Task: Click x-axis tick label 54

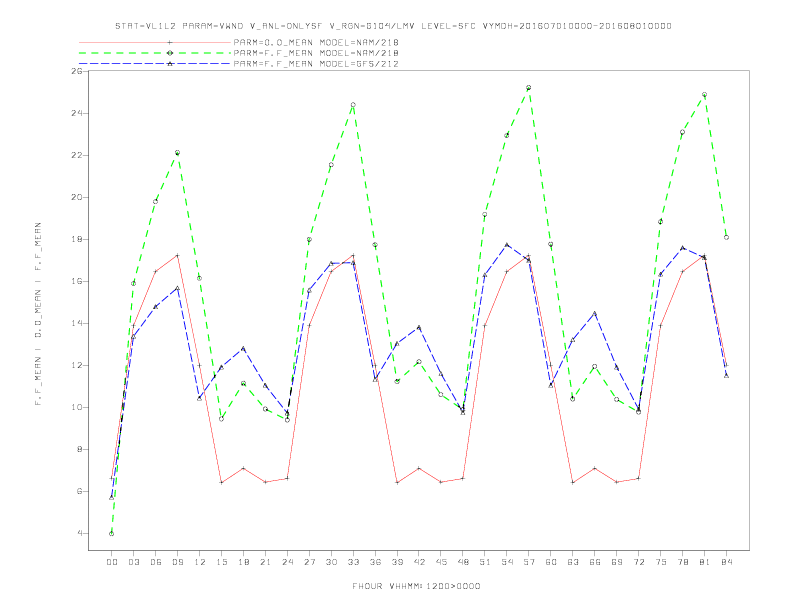Action: 507,562
